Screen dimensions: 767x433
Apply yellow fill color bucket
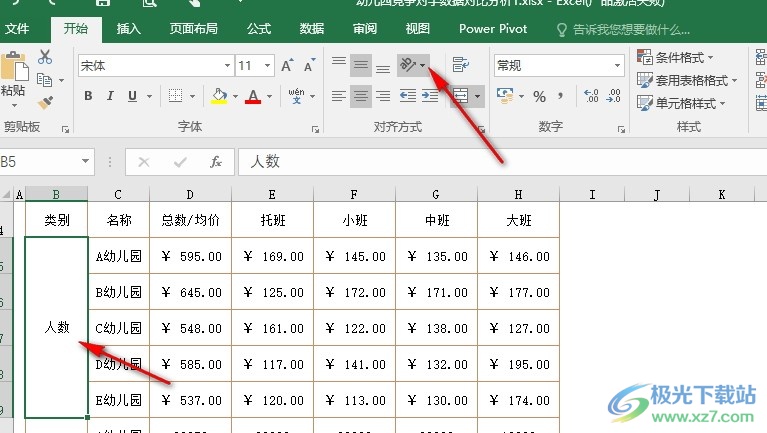(220, 96)
